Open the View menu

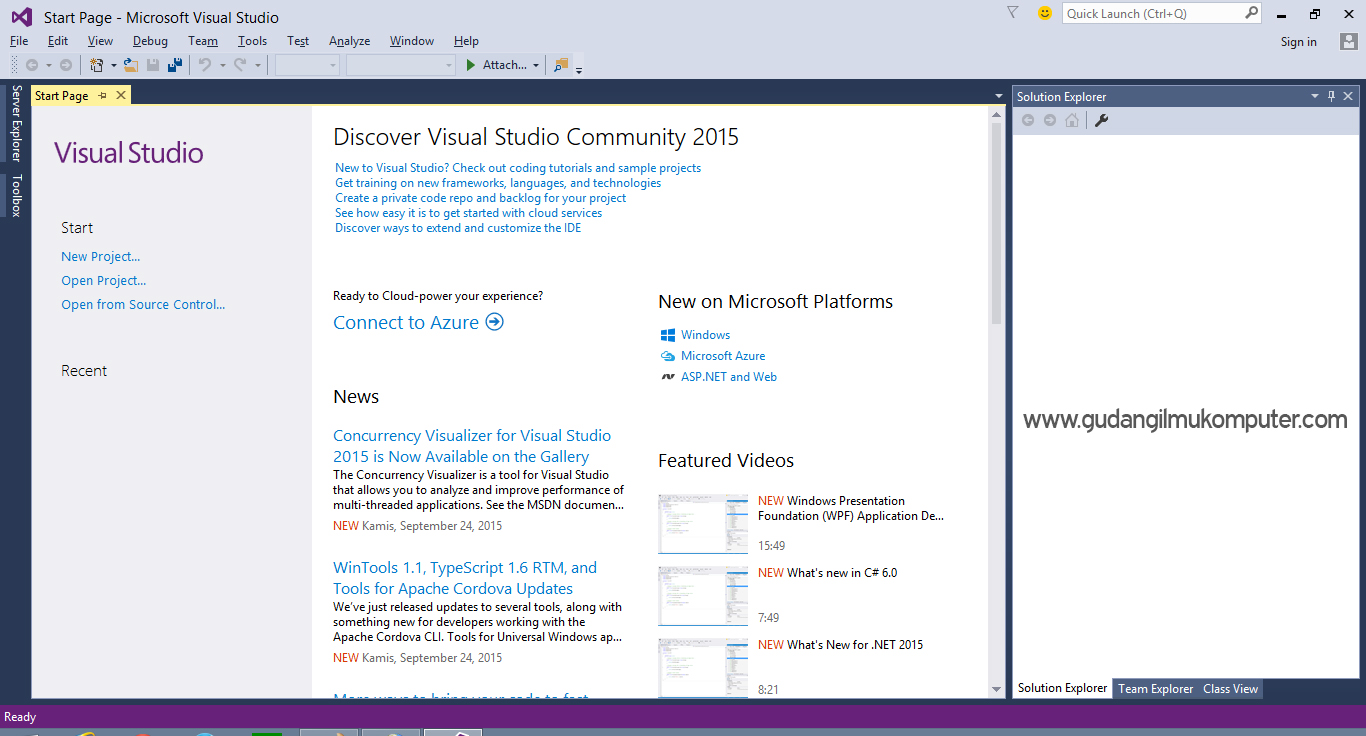pyautogui.click(x=100, y=41)
